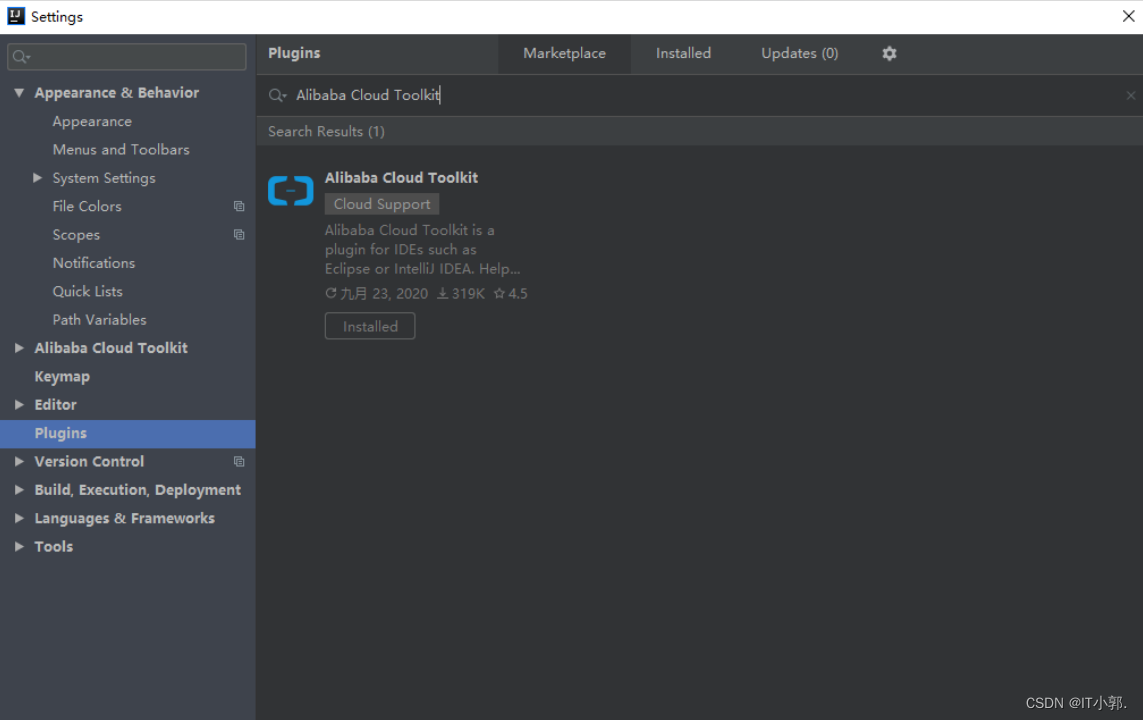Click the plugins settings gear icon

(889, 53)
